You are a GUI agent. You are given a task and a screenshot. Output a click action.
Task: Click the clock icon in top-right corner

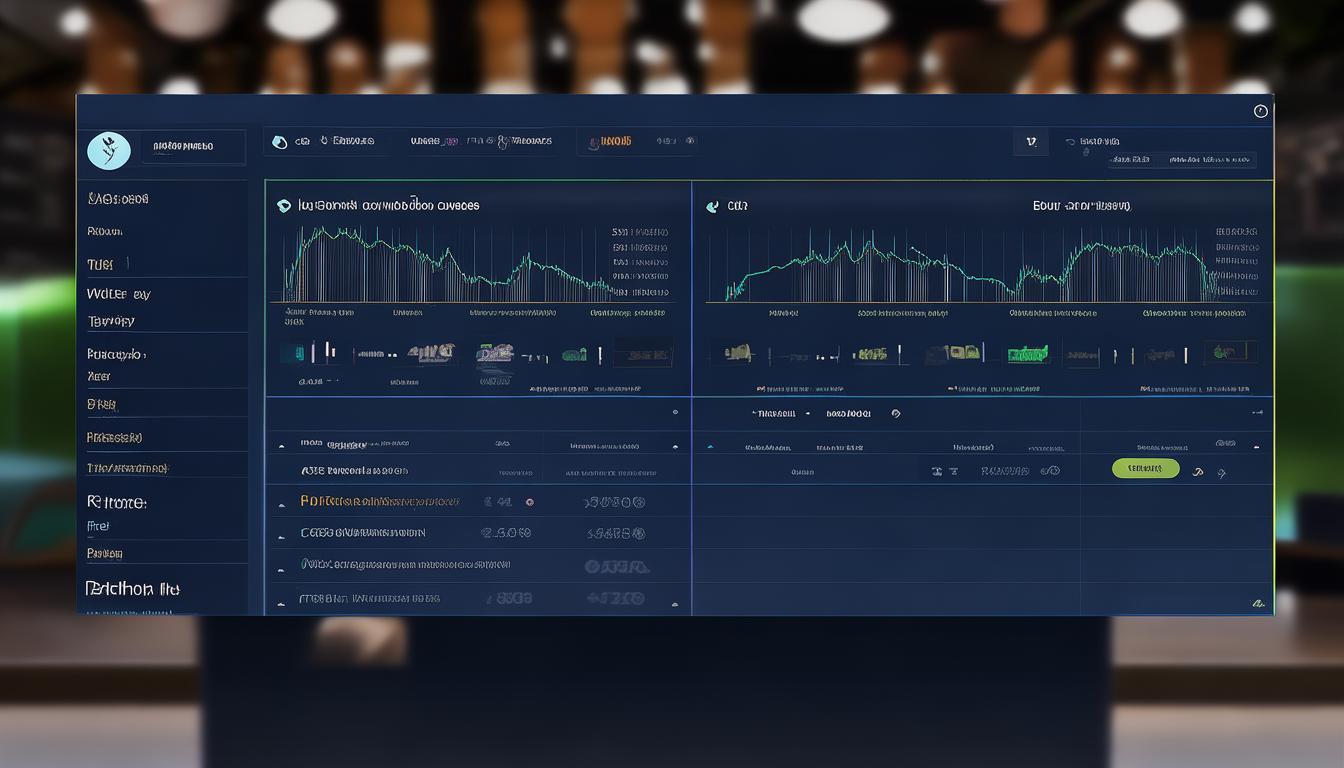[1261, 111]
